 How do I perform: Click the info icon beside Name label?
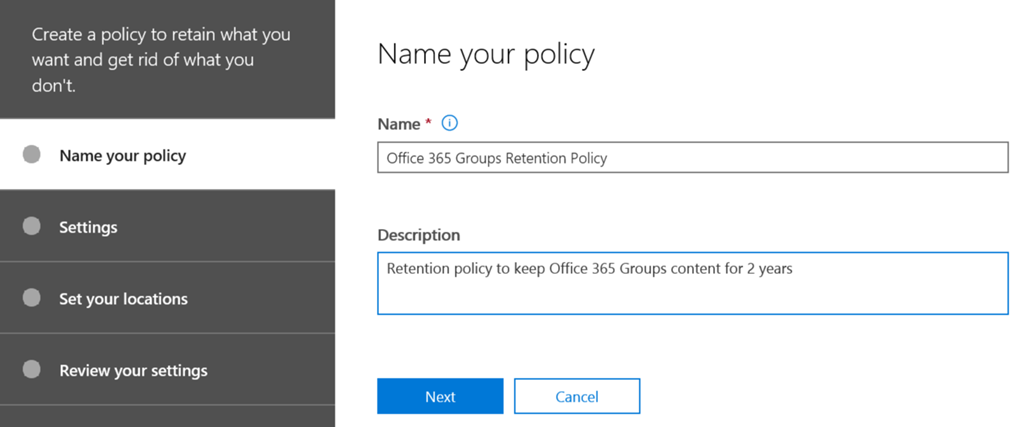point(449,123)
